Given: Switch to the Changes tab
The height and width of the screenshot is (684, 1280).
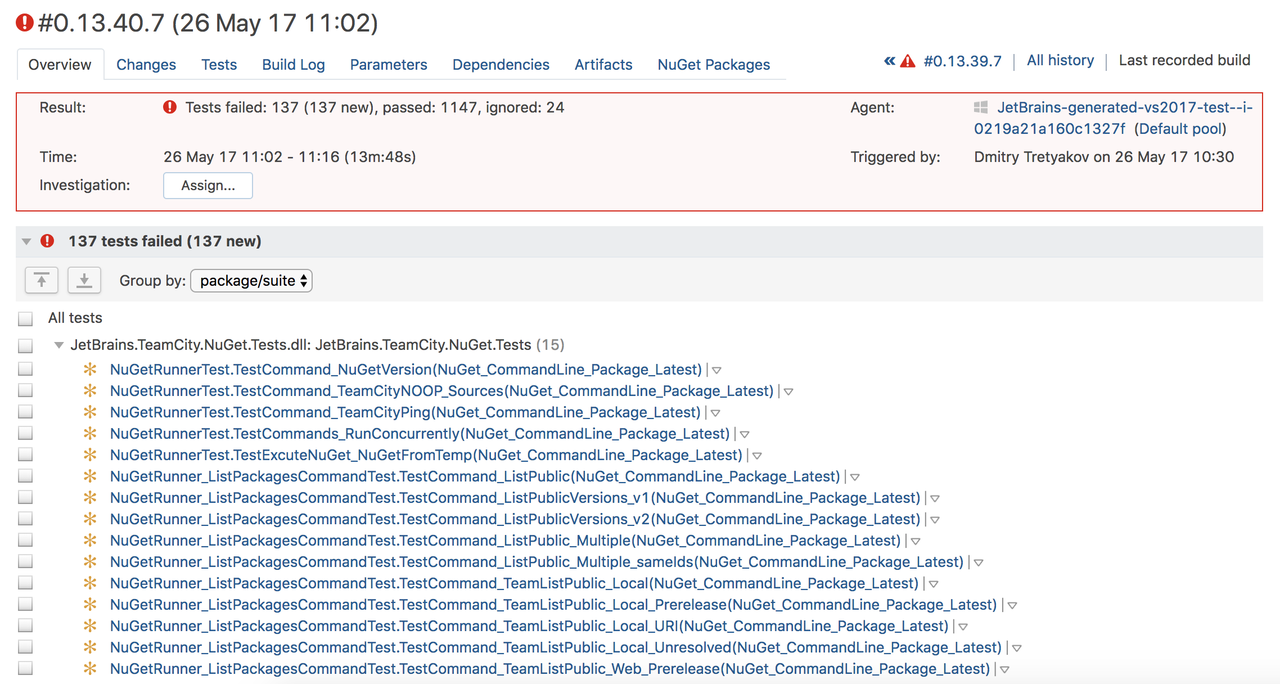Looking at the screenshot, I should coord(146,64).
